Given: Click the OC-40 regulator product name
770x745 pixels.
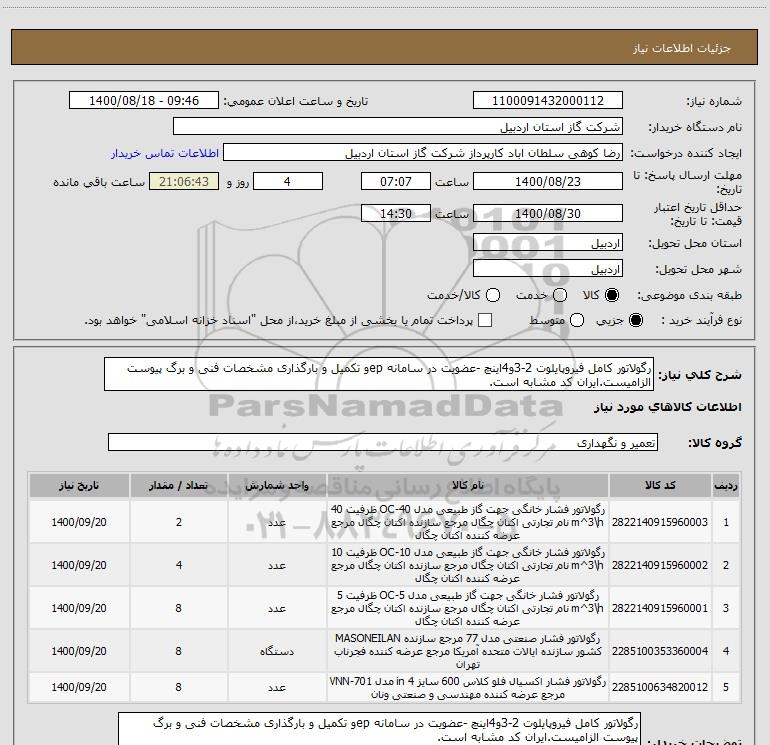Looking at the screenshot, I should (x=468, y=522).
